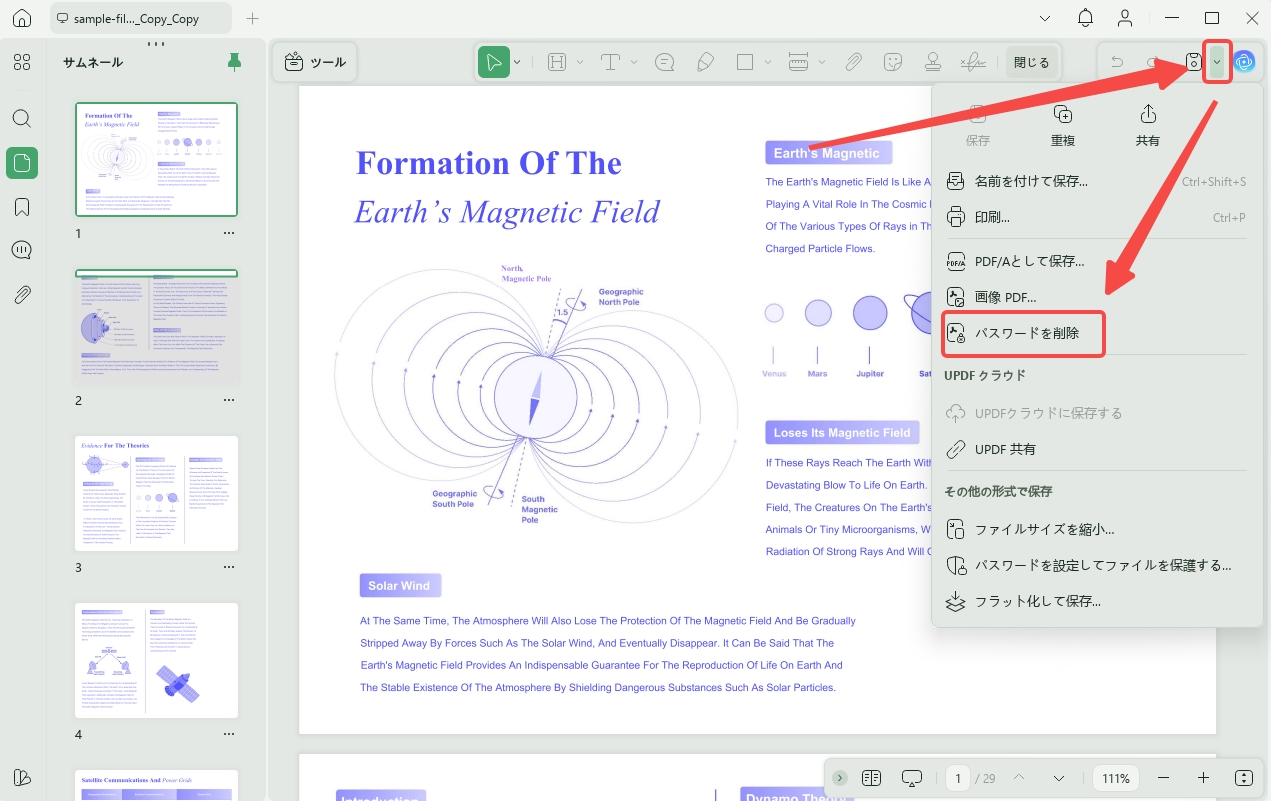Click the save disk icon in the toolbar

(1193, 62)
